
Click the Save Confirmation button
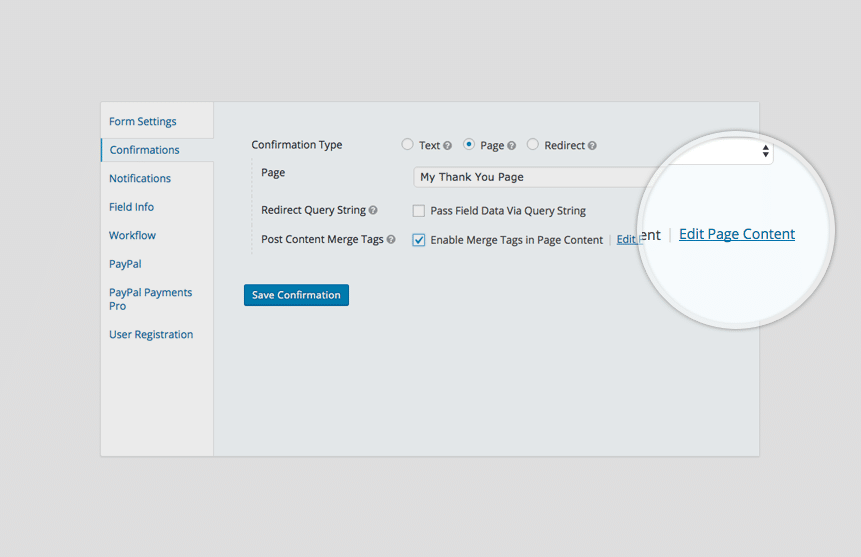[296, 295]
